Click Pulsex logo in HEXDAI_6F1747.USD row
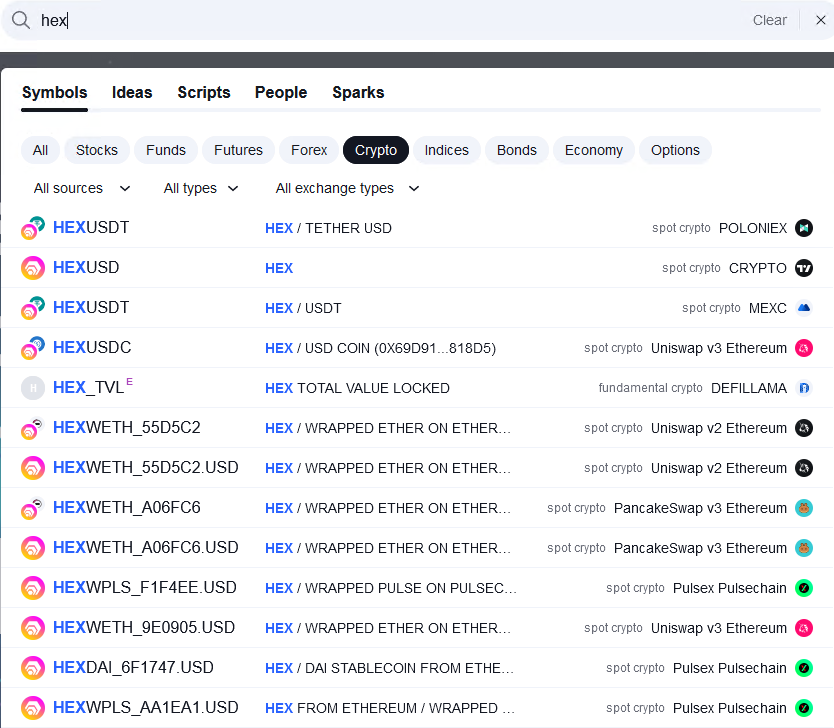 (804, 668)
